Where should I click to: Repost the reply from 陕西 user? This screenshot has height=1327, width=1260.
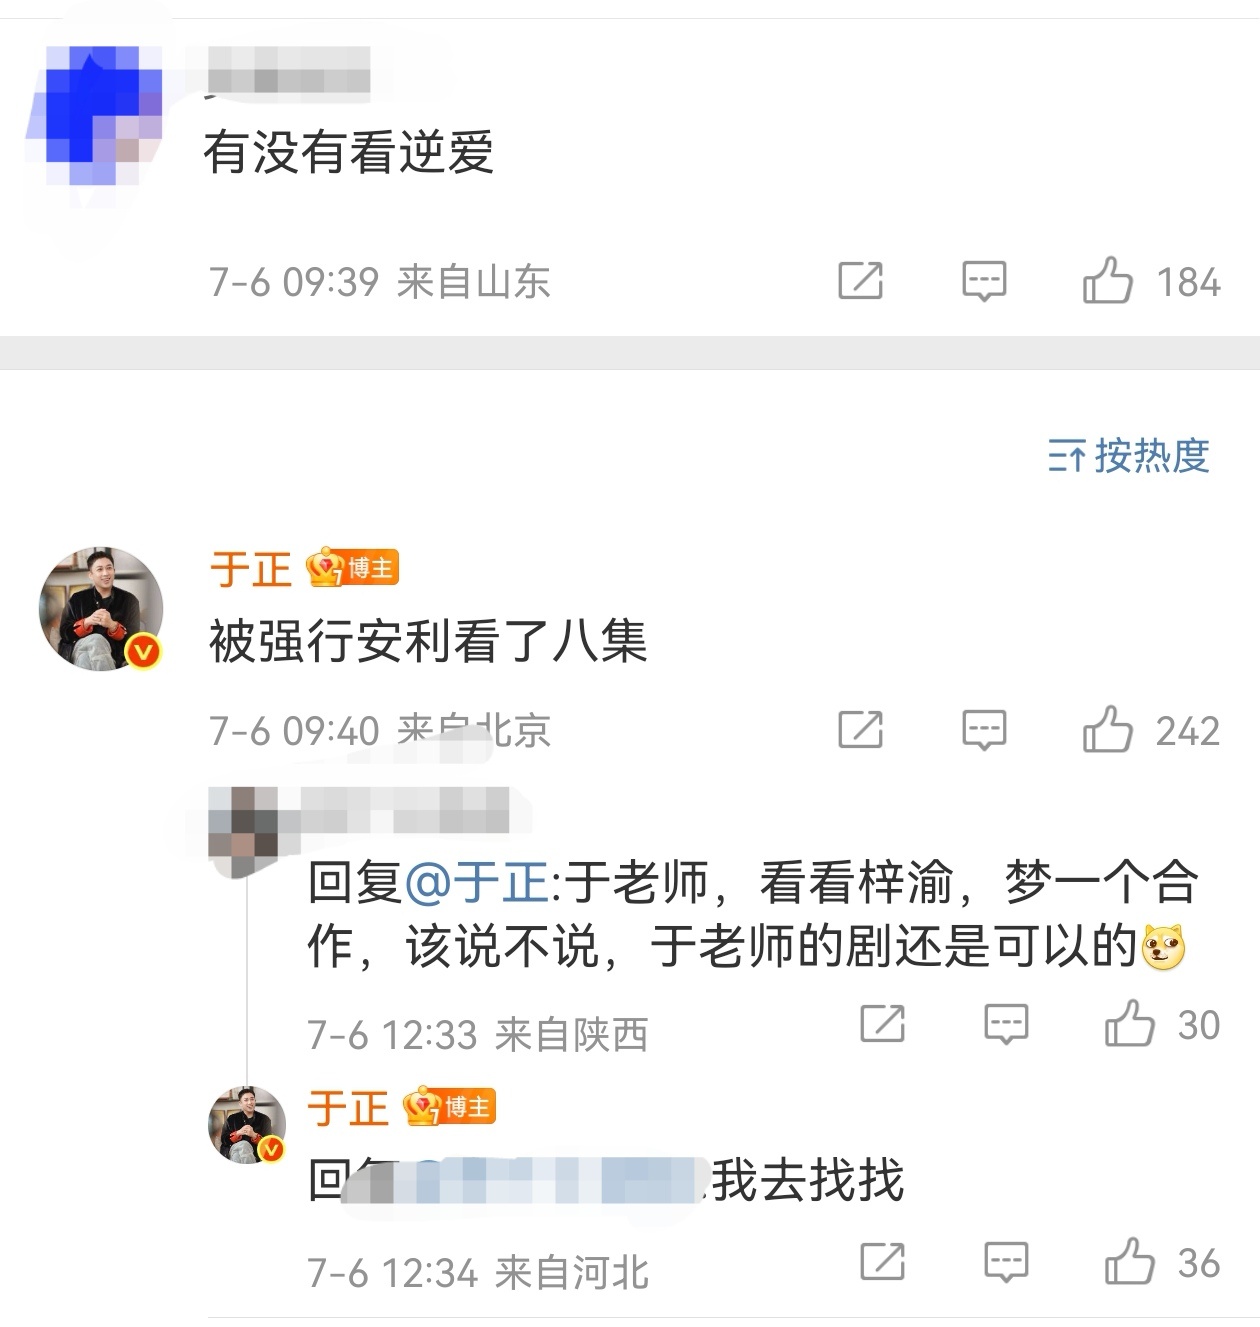[x=882, y=1023]
